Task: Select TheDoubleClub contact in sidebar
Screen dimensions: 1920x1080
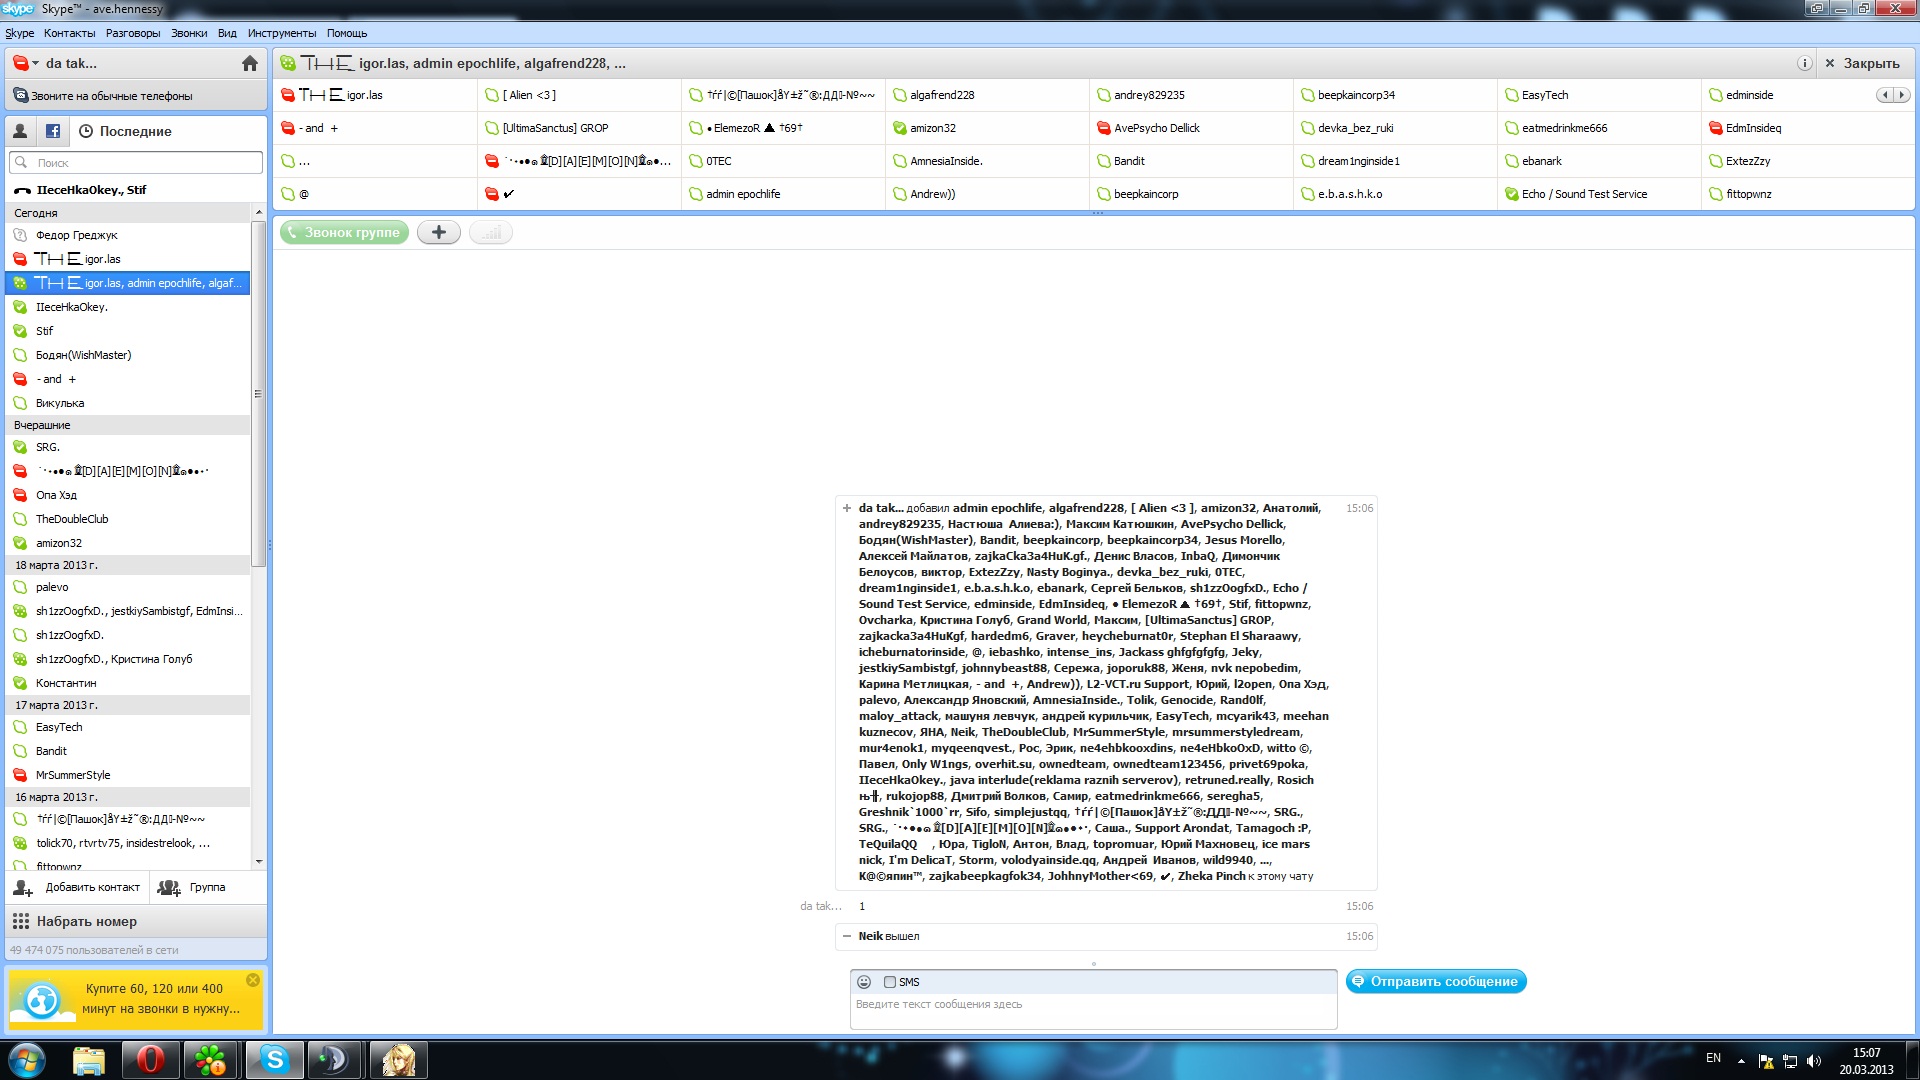Action: pyautogui.click(x=128, y=519)
